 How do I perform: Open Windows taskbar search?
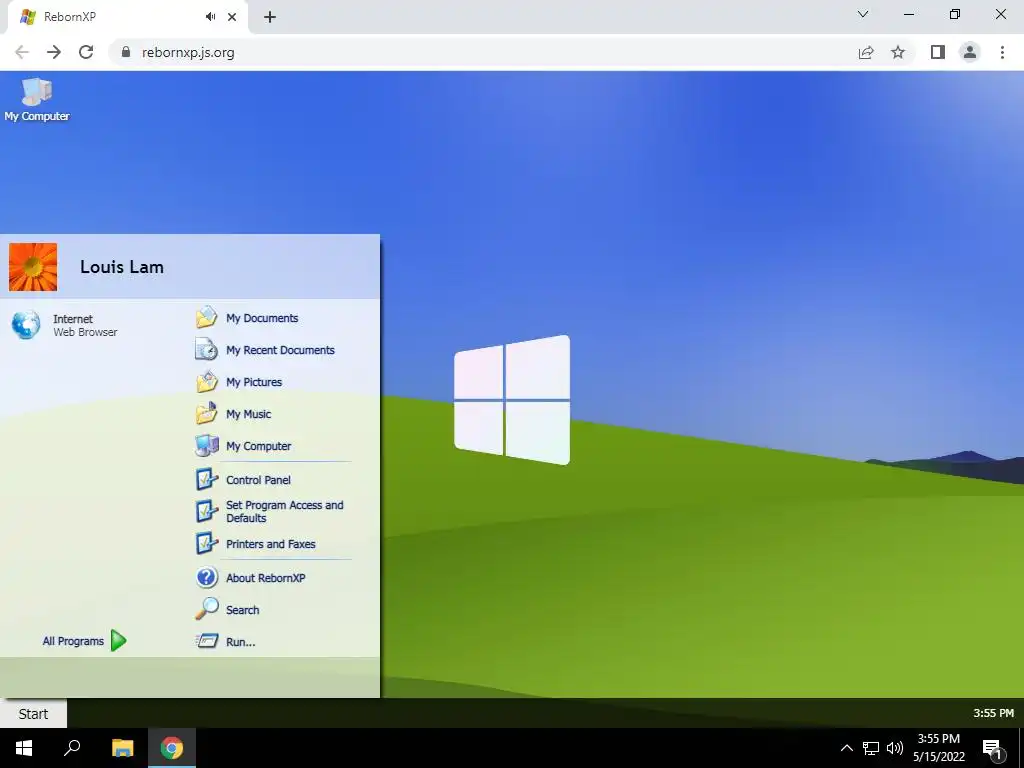point(72,748)
